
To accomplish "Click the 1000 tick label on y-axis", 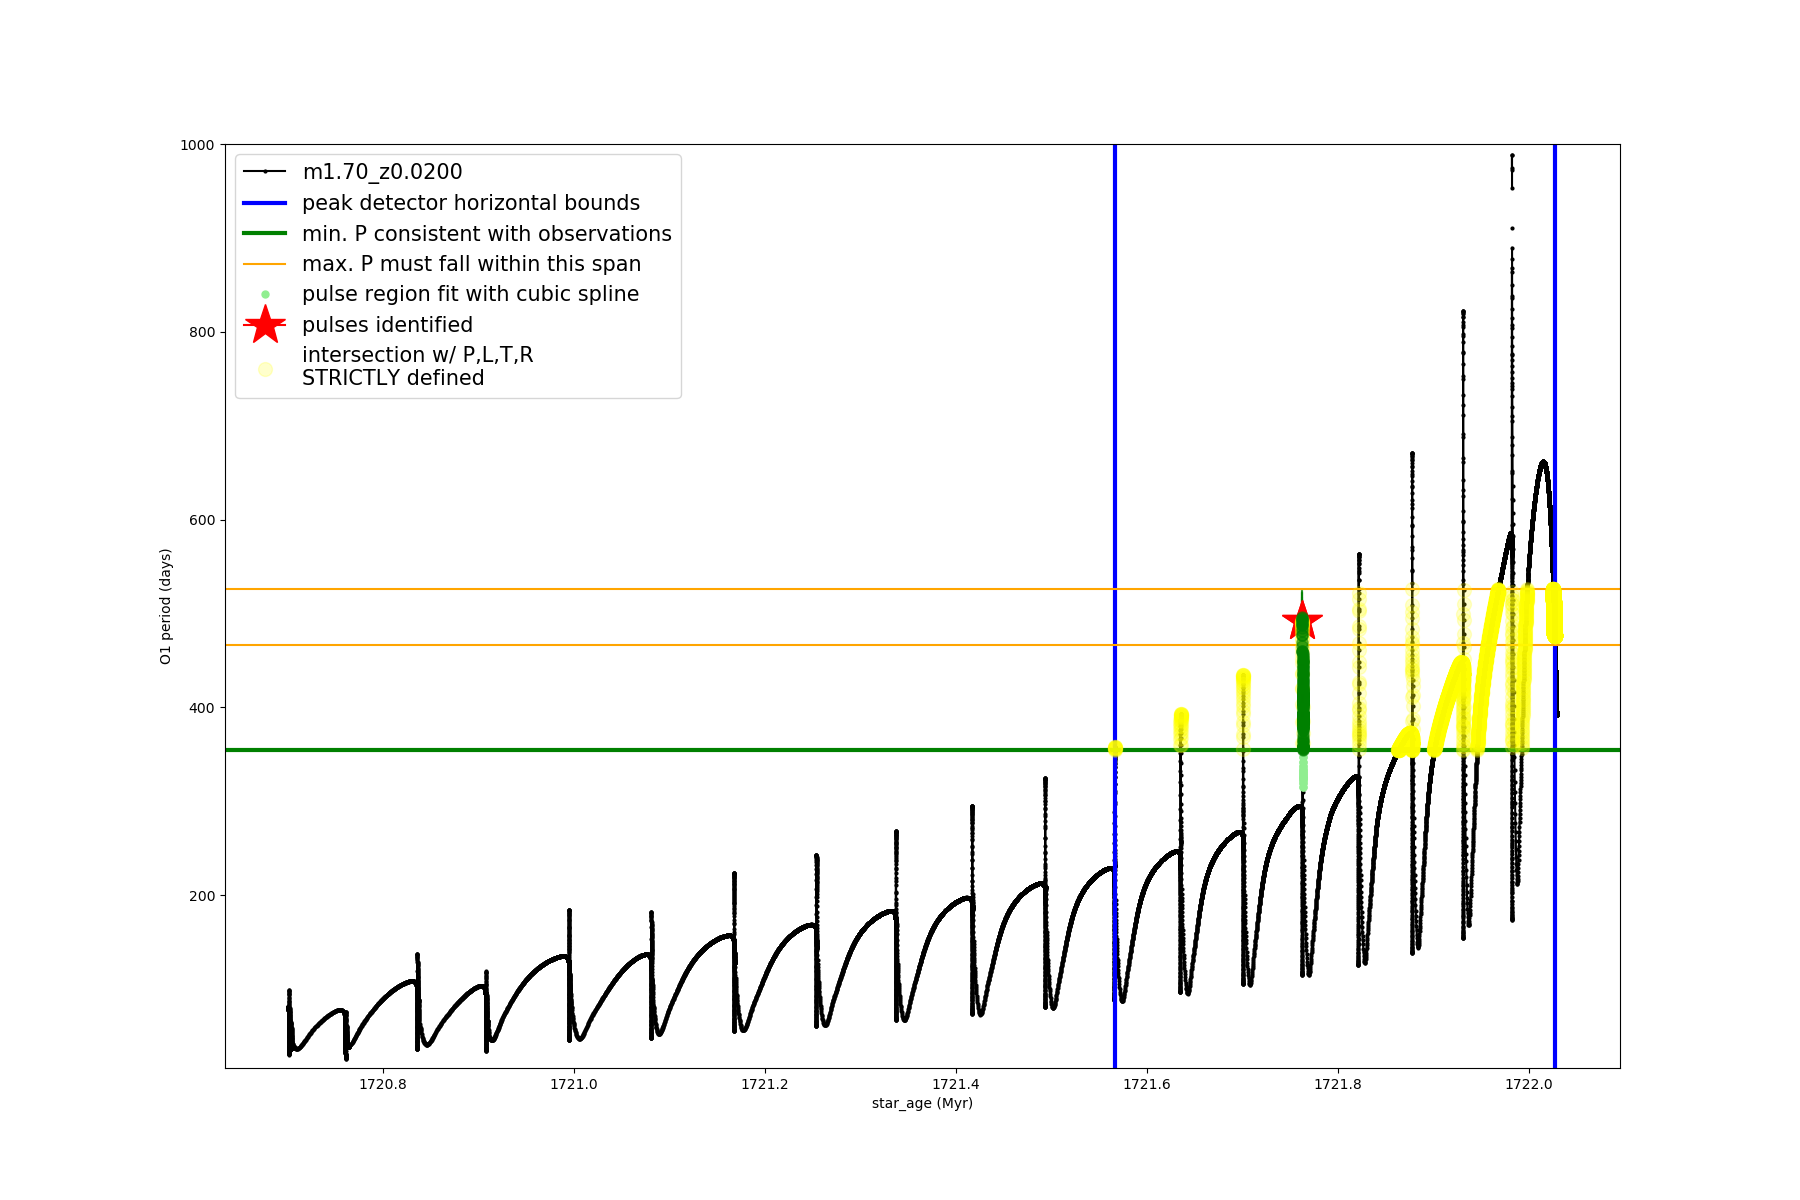I will (x=197, y=145).
